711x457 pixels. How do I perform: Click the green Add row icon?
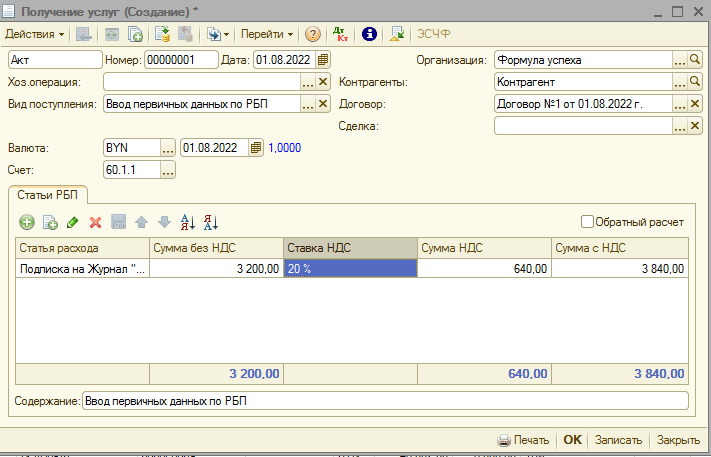27,222
